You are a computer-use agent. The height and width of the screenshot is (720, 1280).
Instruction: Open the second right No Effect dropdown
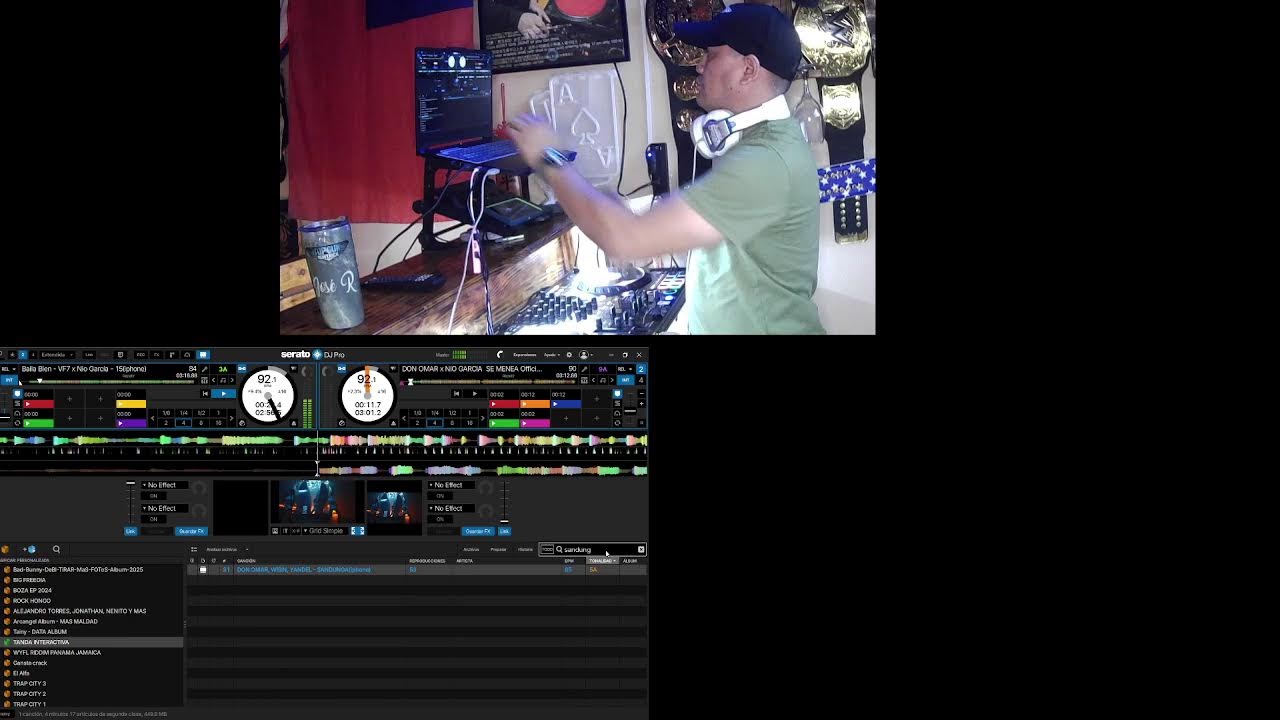(452, 508)
